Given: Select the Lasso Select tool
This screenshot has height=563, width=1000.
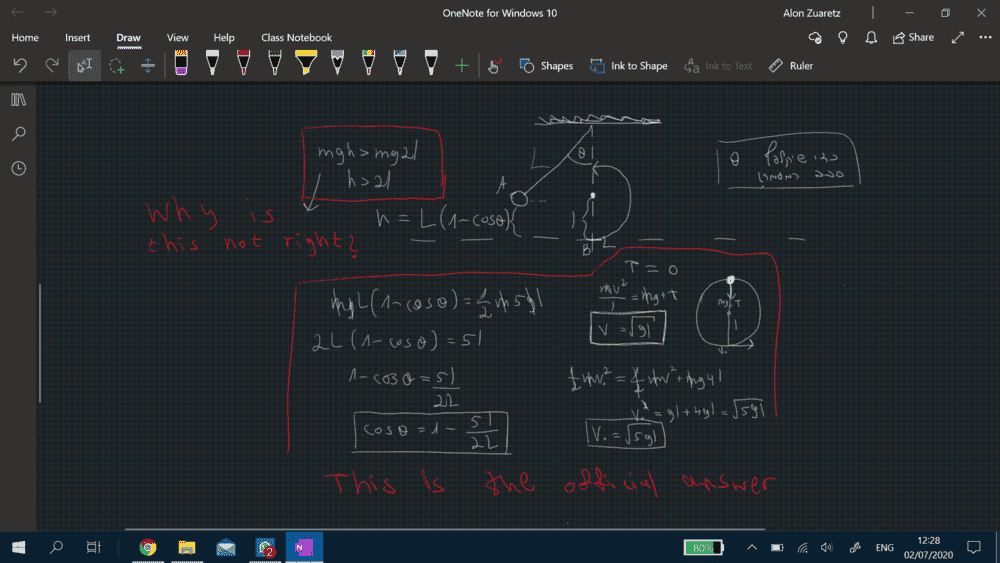Looking at the screenshot, I should pyautogui.click(x=117, y=66).
